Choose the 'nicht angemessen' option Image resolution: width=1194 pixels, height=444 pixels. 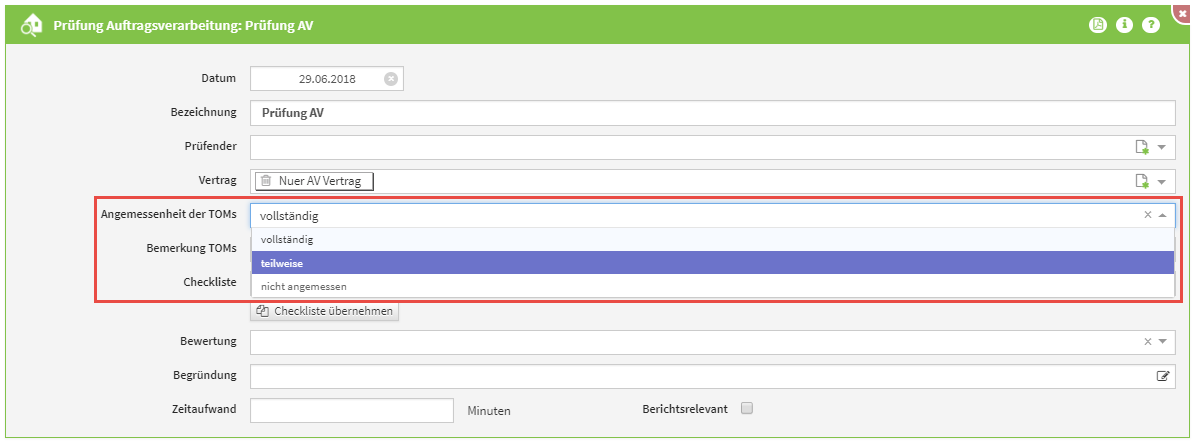point(710,287)
